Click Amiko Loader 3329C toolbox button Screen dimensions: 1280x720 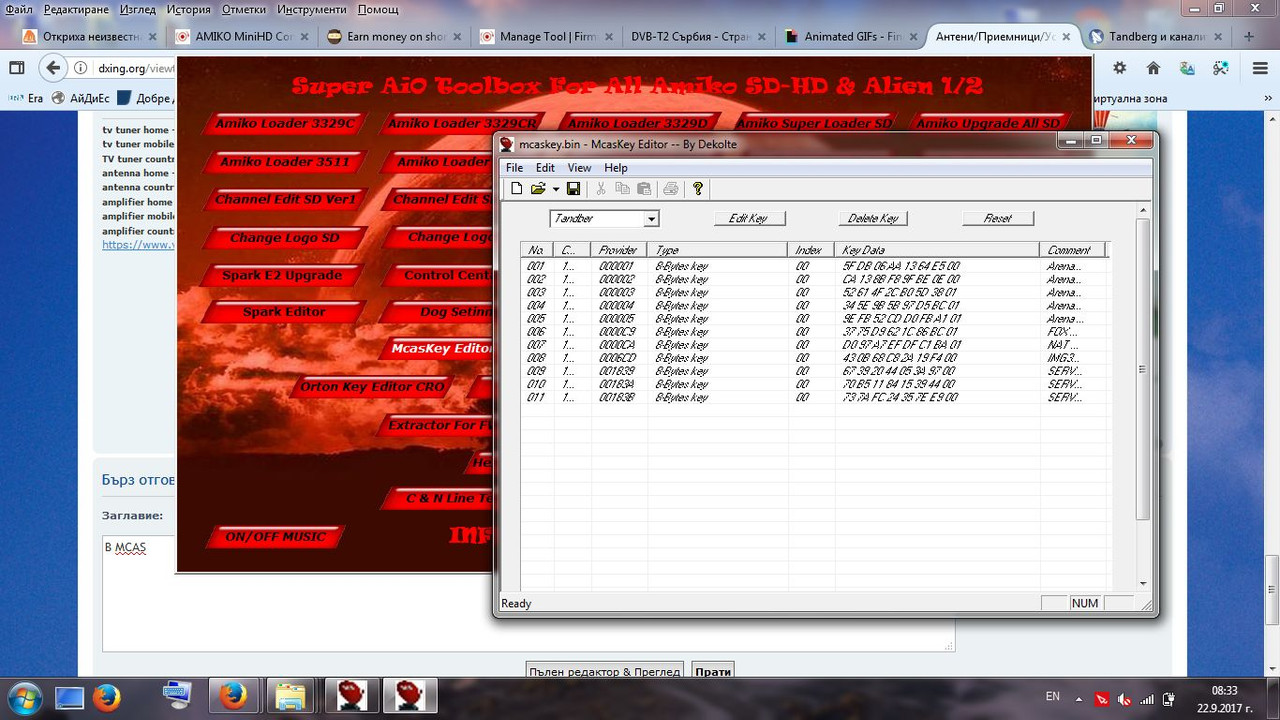tap(286, 124)
